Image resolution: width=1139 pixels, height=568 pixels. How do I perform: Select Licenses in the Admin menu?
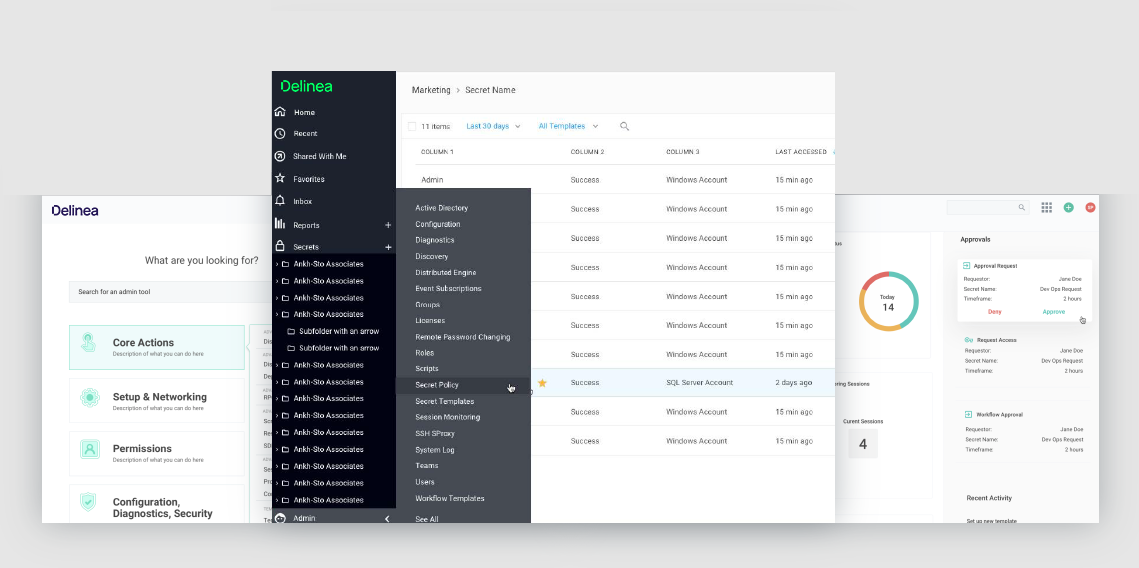[x=430, y=320]
